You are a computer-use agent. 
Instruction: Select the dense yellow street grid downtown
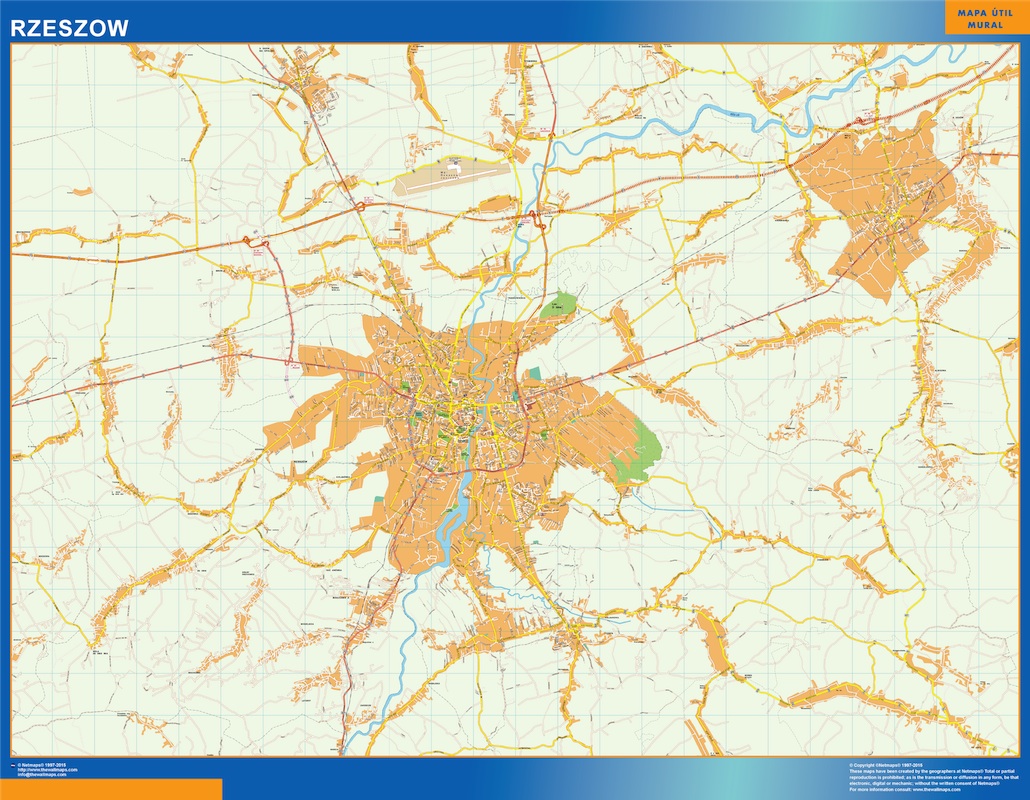465,415
